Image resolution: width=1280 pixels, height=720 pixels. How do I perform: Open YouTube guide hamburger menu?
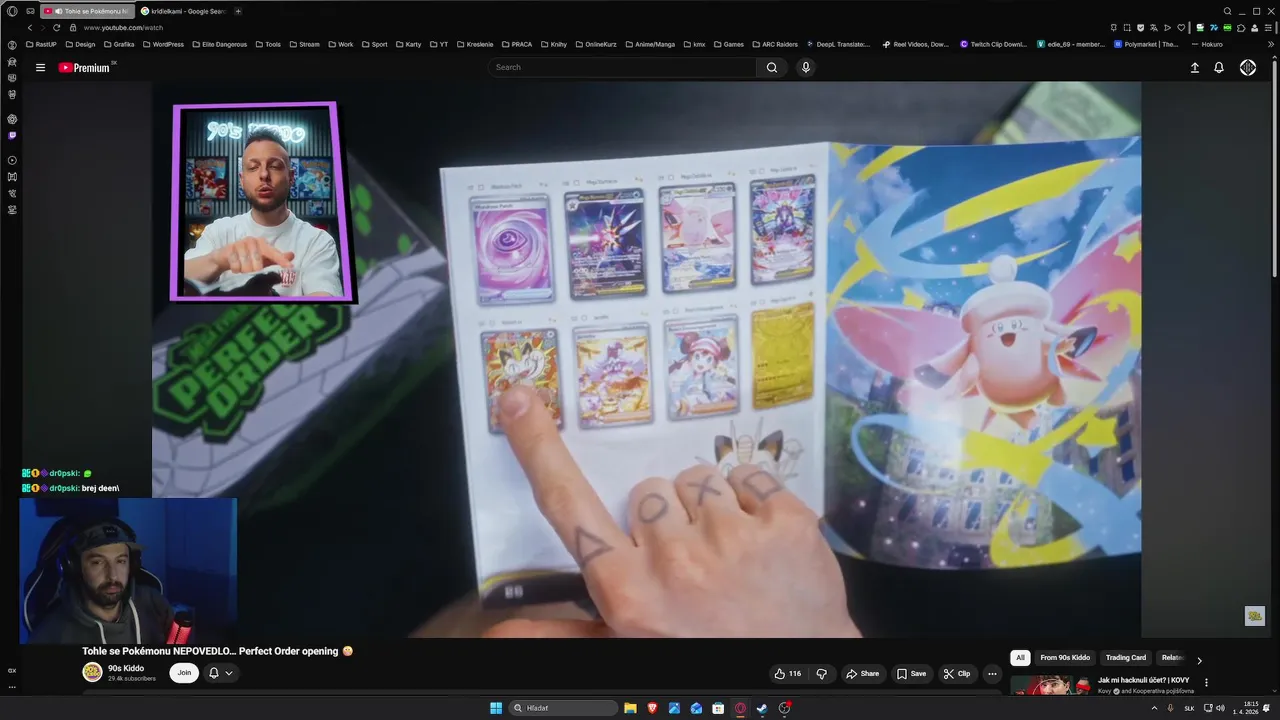pyautogui.click(x=40, y=67)
